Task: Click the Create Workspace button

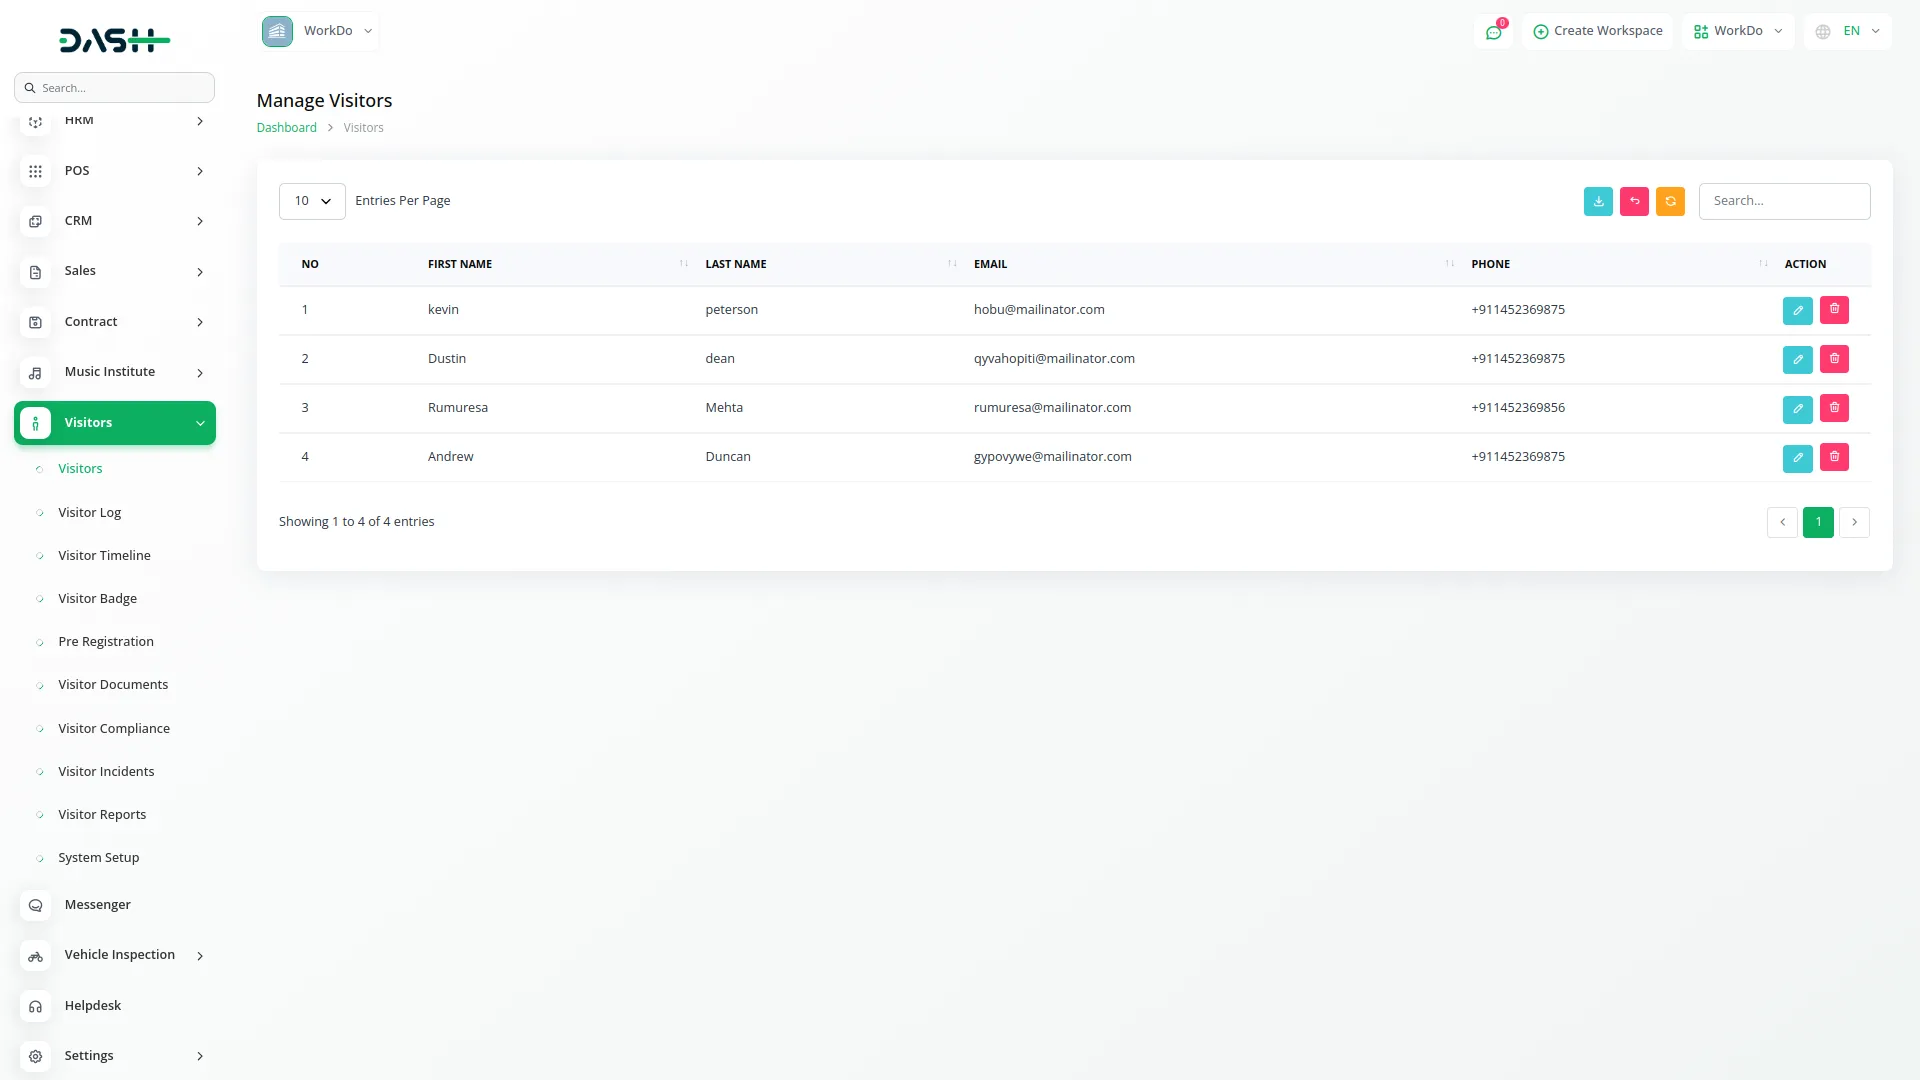Action: [x=1597, y=31]
